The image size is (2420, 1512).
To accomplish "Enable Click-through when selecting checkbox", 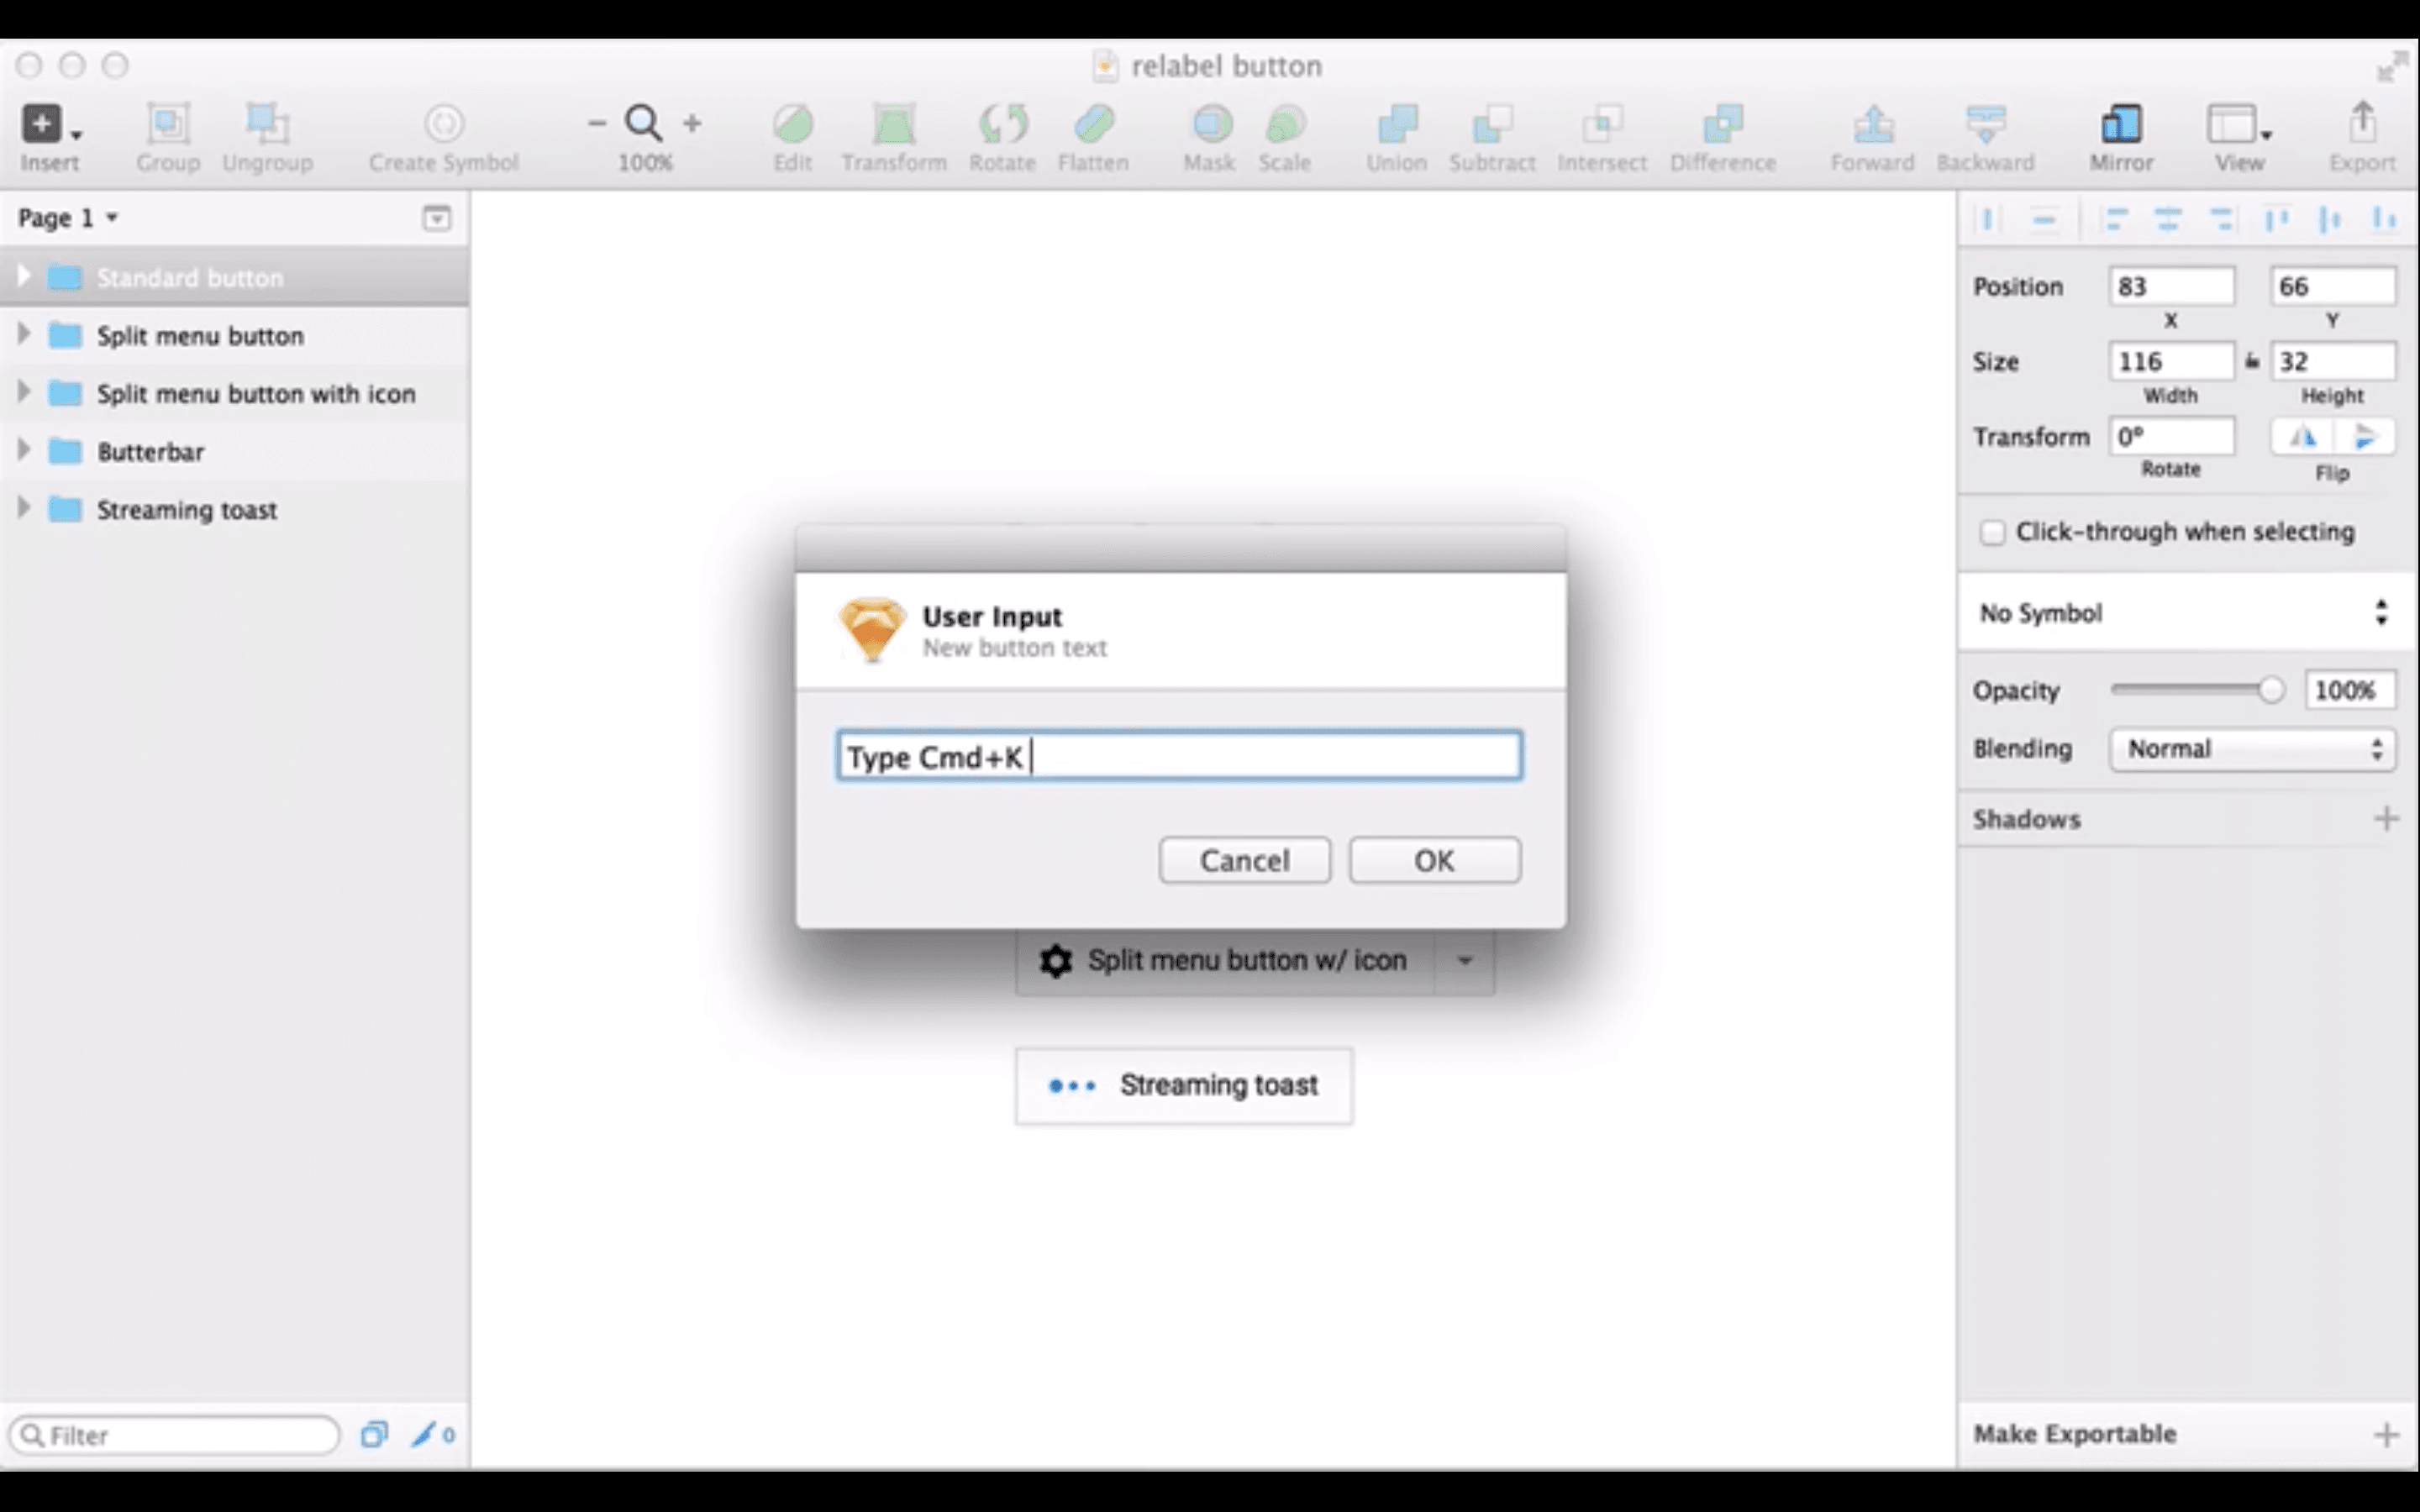I will 1992,532.
